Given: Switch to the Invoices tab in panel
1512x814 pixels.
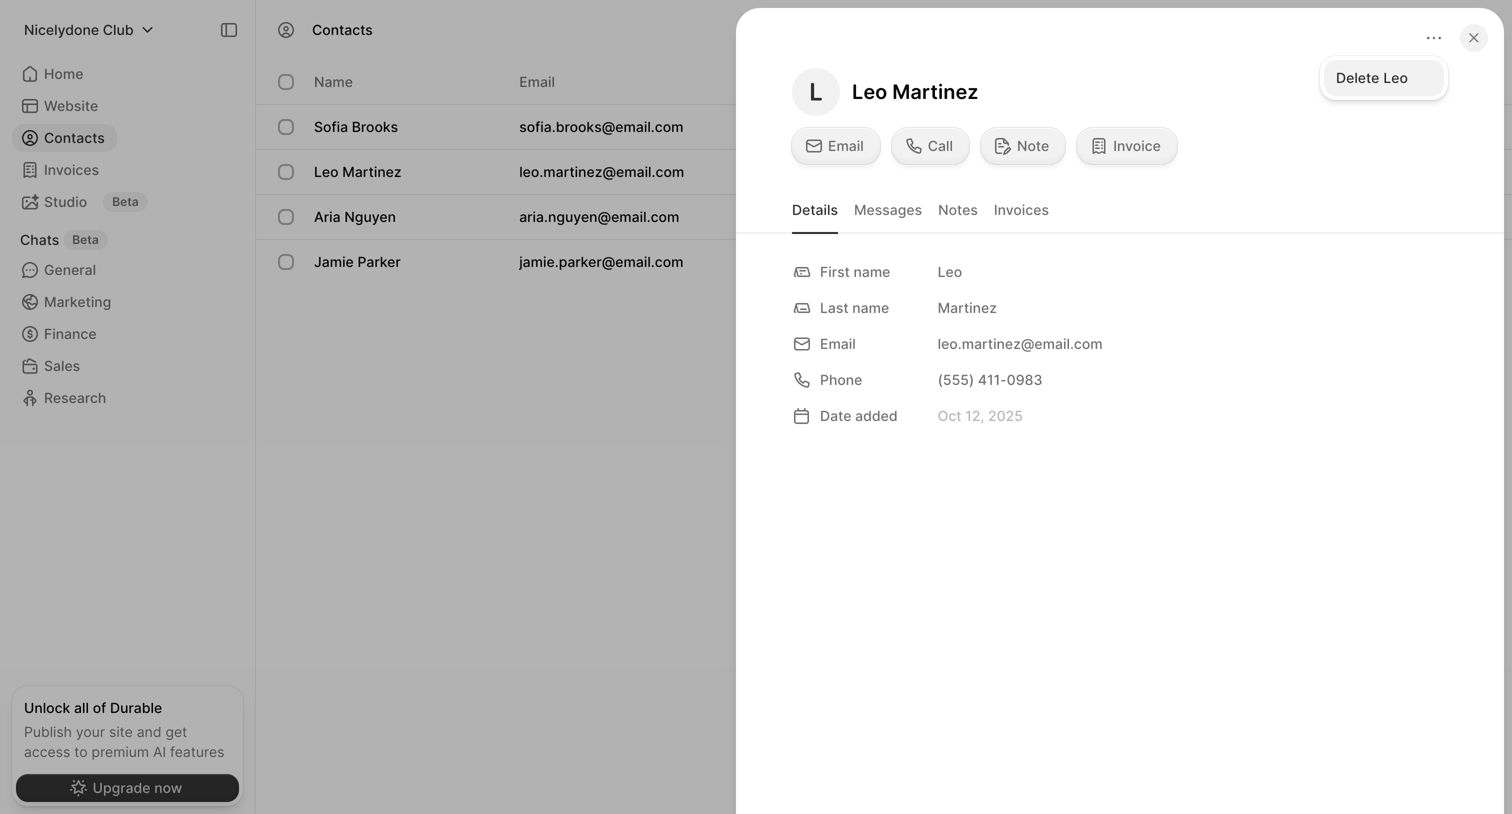Looking at the screenshot, I should (x=1021, y=210).
